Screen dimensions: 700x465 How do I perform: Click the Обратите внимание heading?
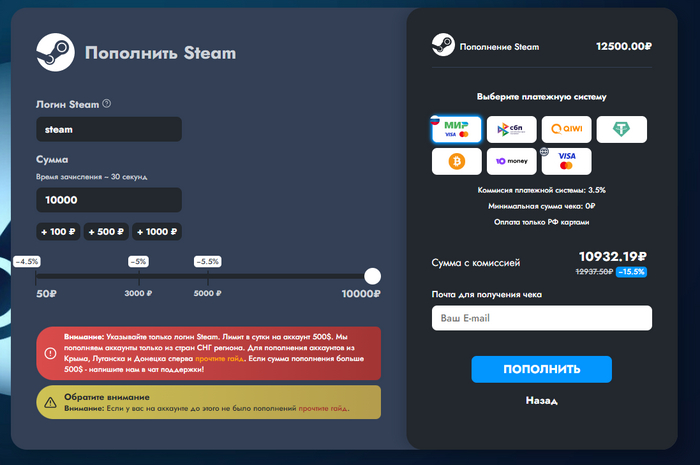(107, 397)
